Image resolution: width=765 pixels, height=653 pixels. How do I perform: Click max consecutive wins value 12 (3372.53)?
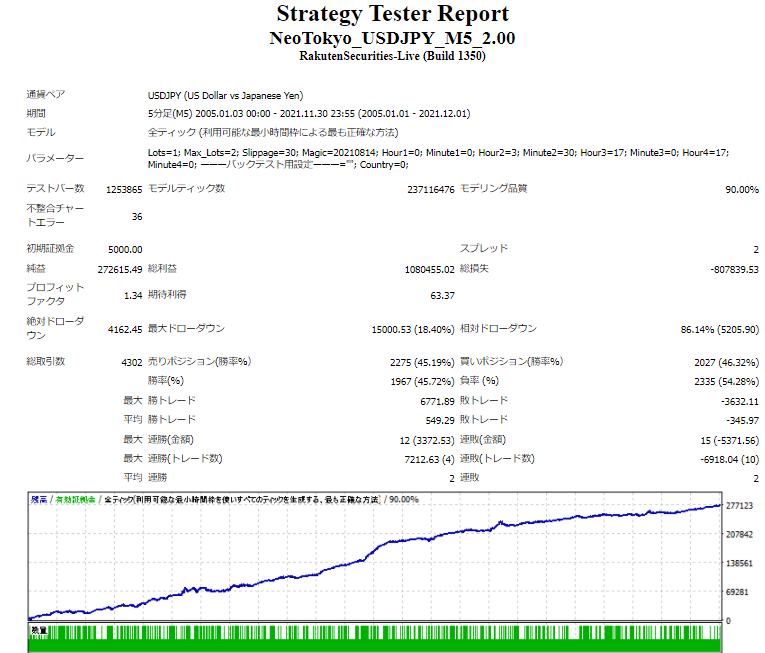pos(427,441)
